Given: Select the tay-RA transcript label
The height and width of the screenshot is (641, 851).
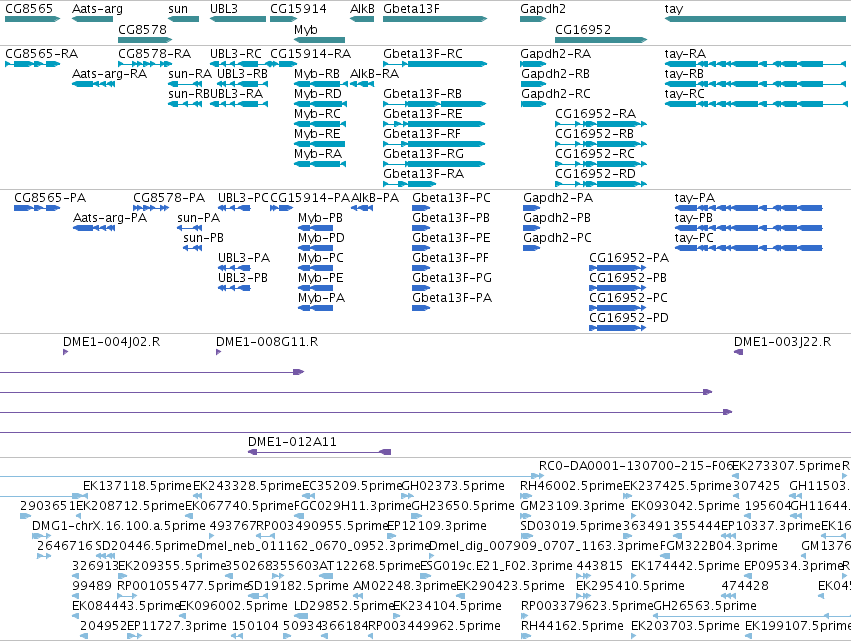Looking at the screenshot, I should pyautogui.click(x=685, y=54).
